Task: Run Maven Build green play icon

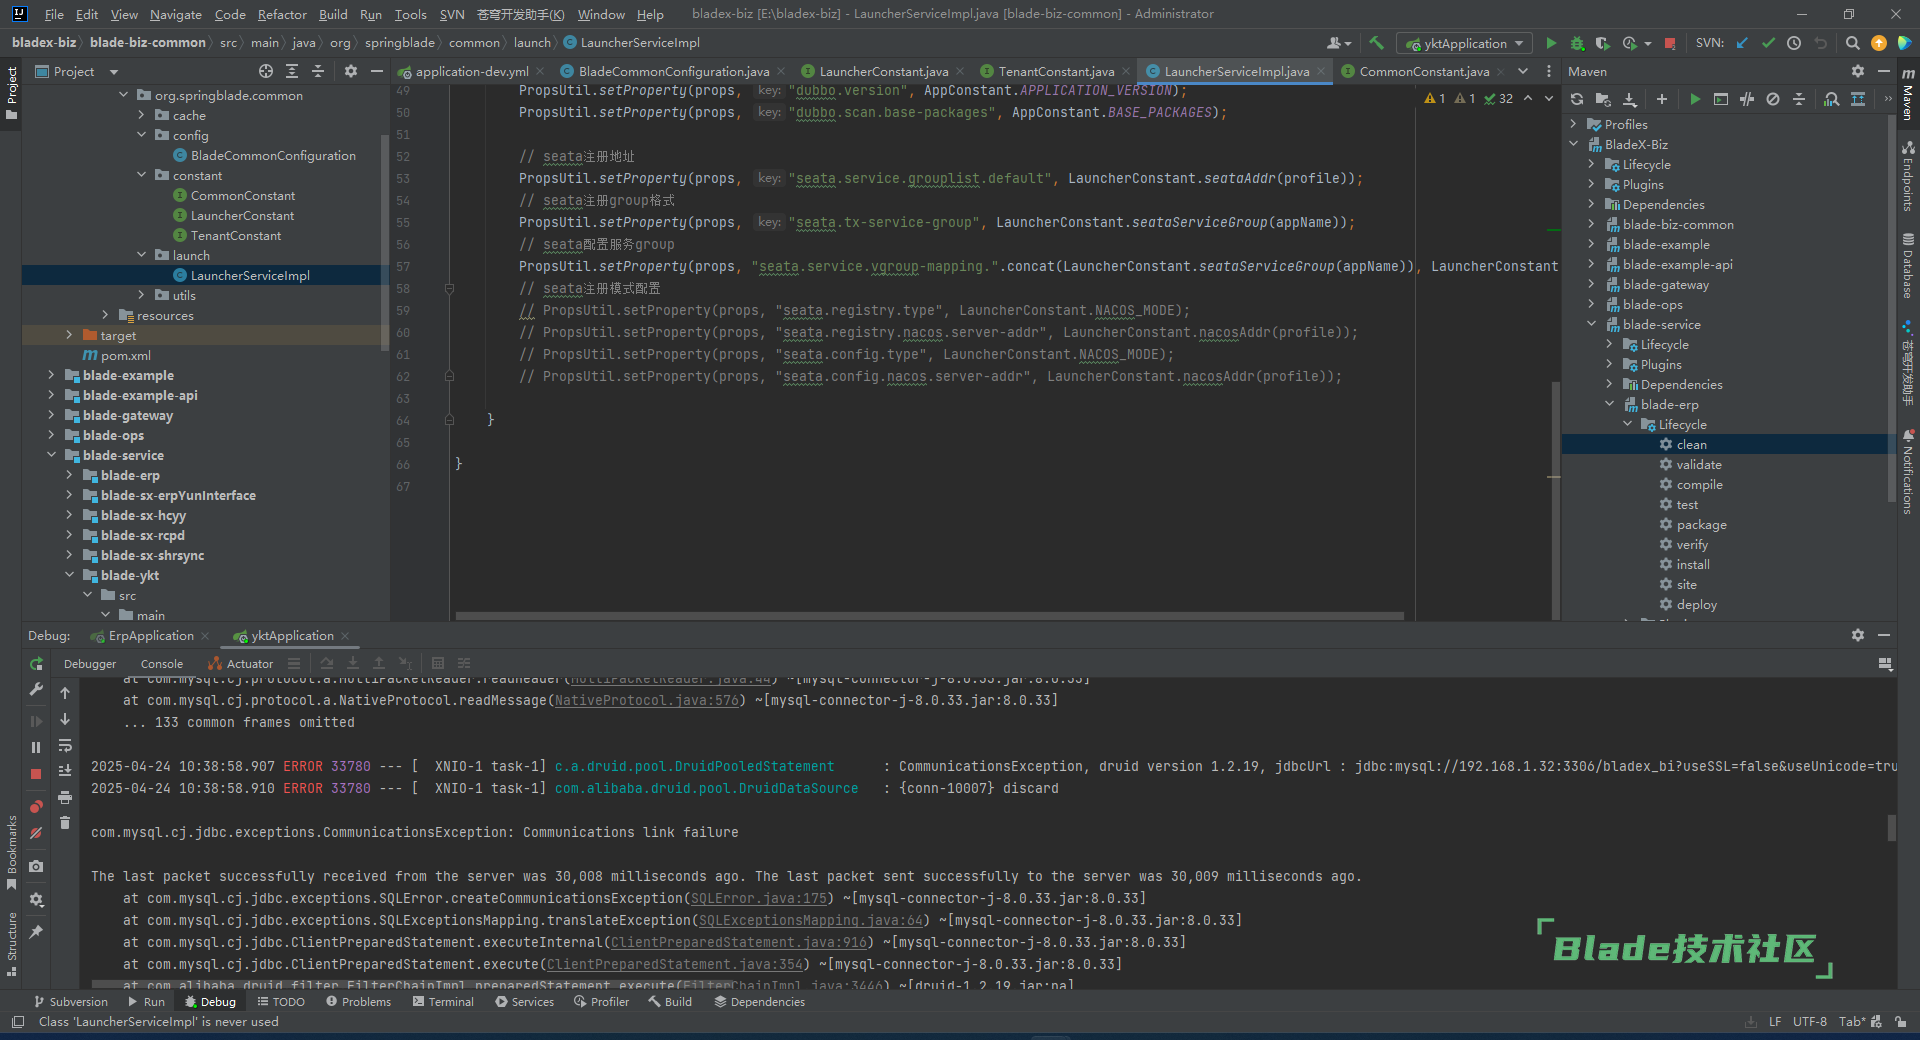Action: (1694, 99)
